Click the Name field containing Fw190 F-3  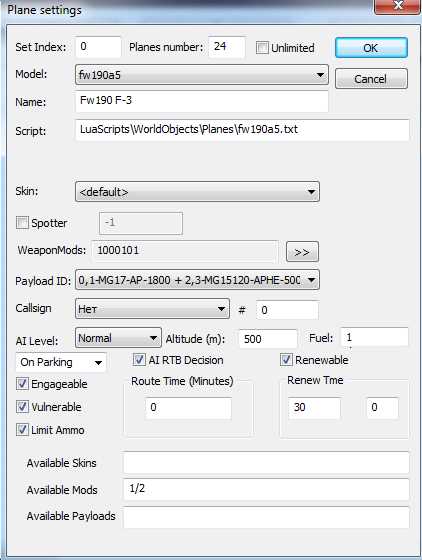coord(202,101)
